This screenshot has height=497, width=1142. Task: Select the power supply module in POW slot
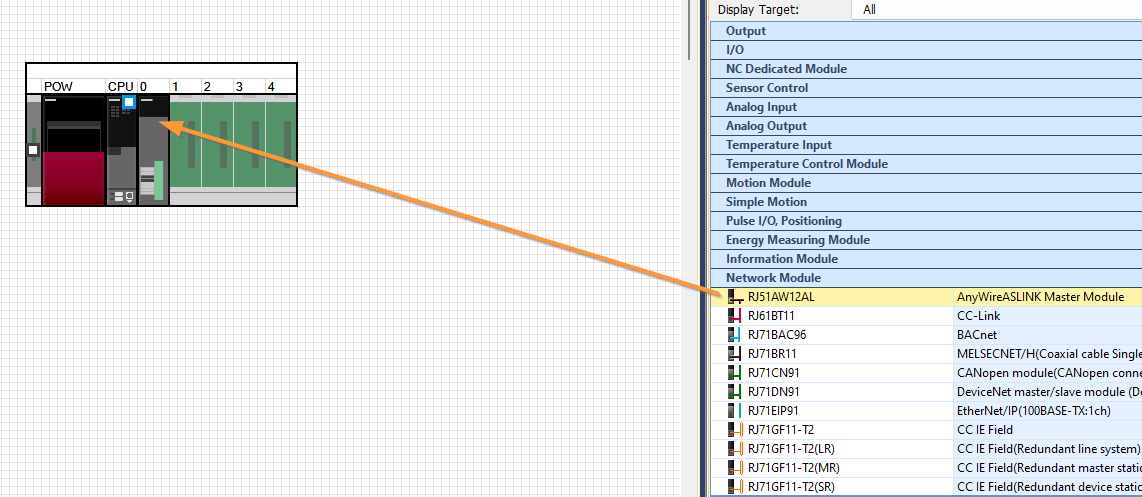click(73, 150)
